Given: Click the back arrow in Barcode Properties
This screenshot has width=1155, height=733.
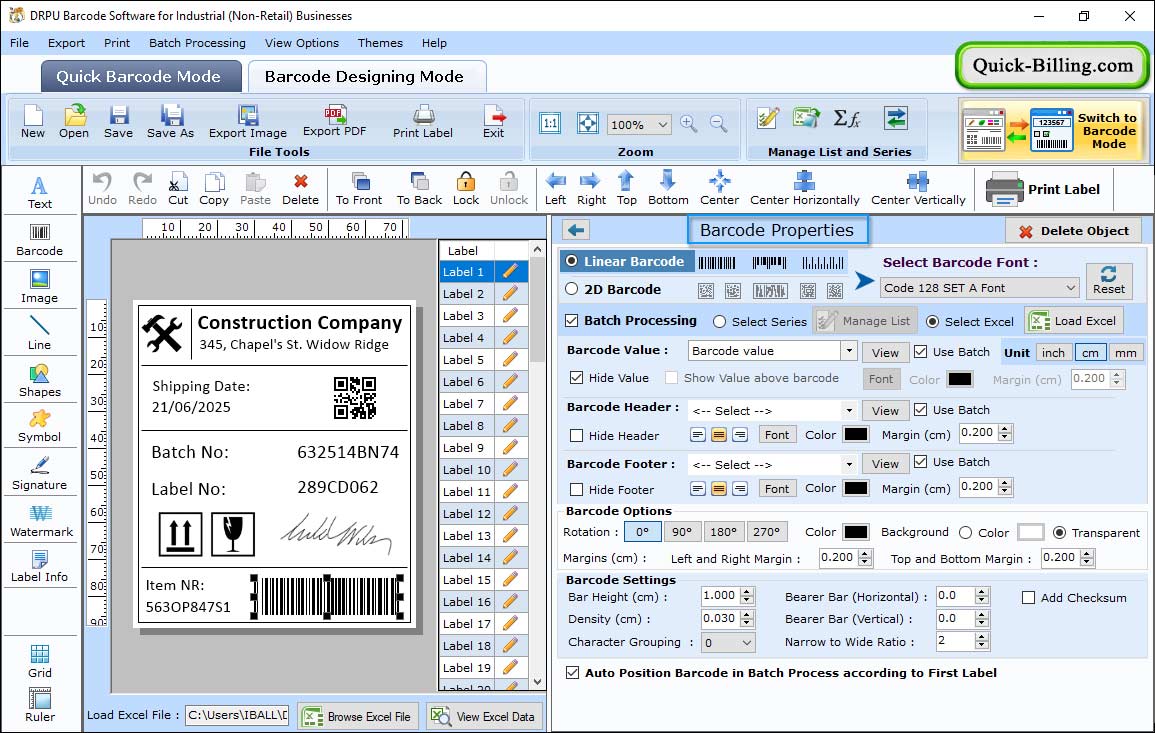Looking at the screenshot, I should pos(576,231).
